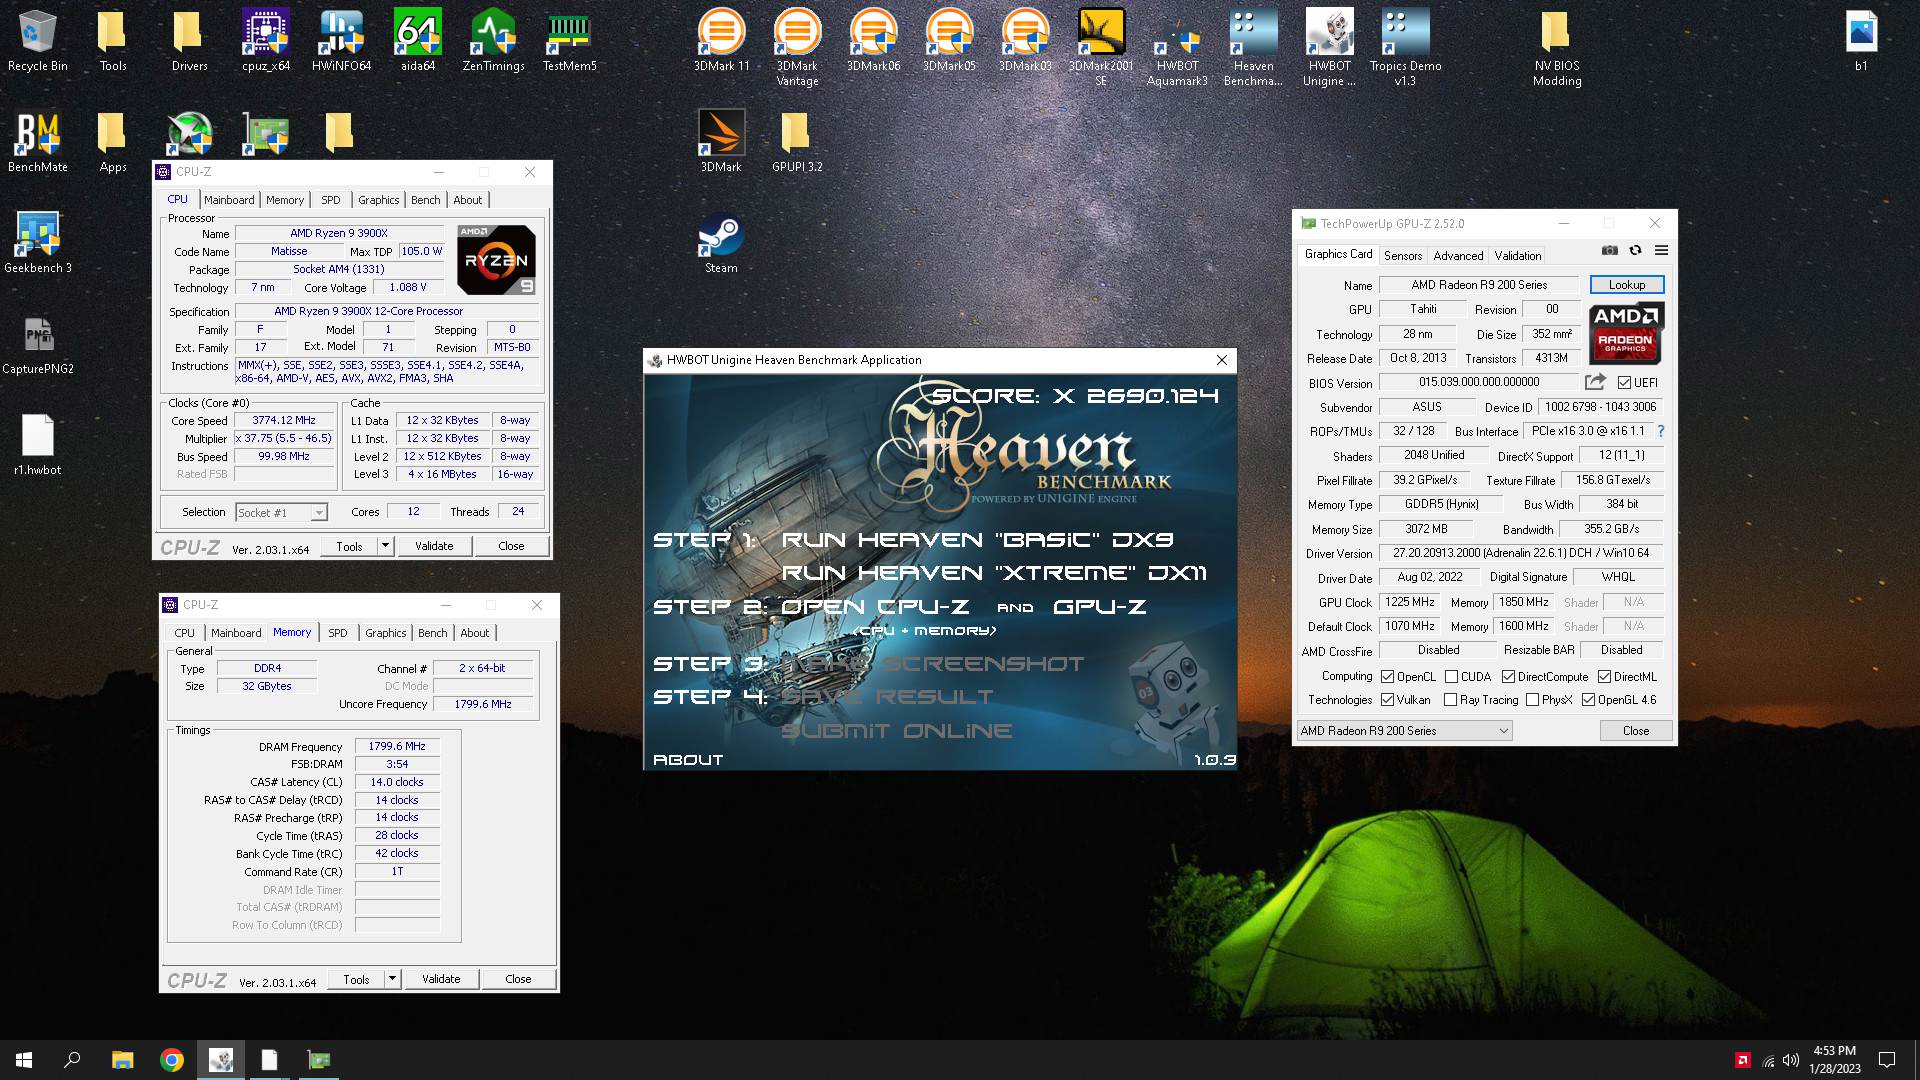Expand Tools dropdown arrow in CPU window
The width and height of the screenshot is (1920, 1080).
pyautogui.click(x=385, y=546)
